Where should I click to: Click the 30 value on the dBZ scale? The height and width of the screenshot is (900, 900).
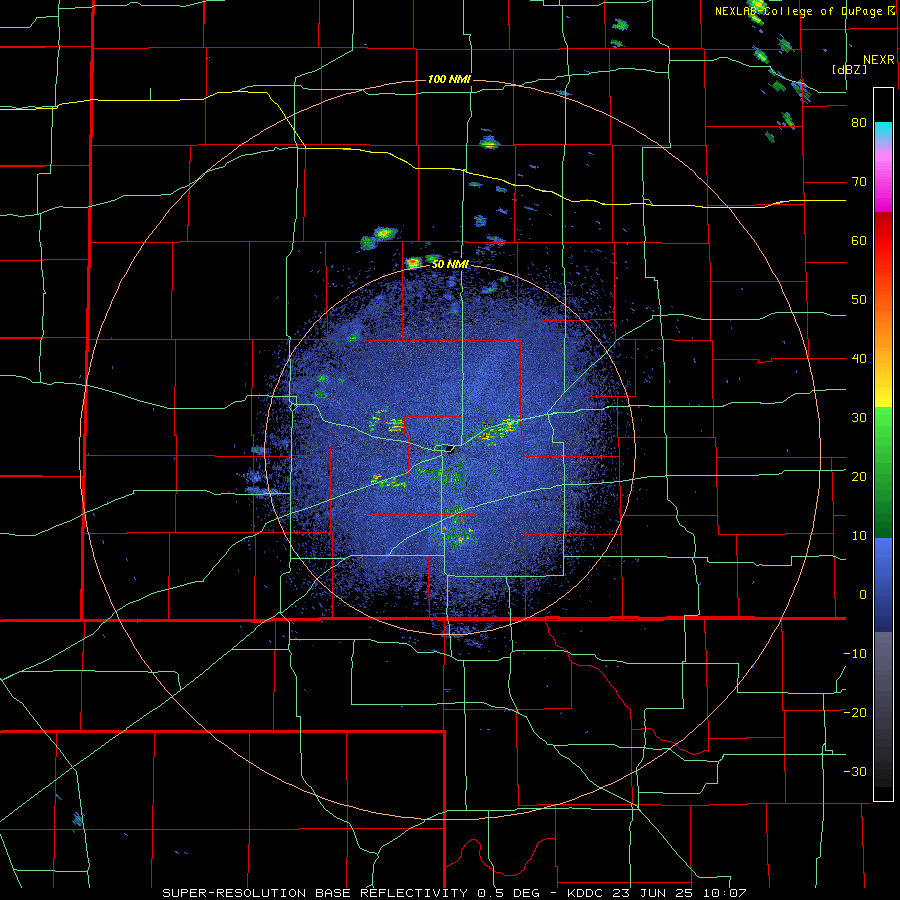pyautogui.click(x=859, y=417)
